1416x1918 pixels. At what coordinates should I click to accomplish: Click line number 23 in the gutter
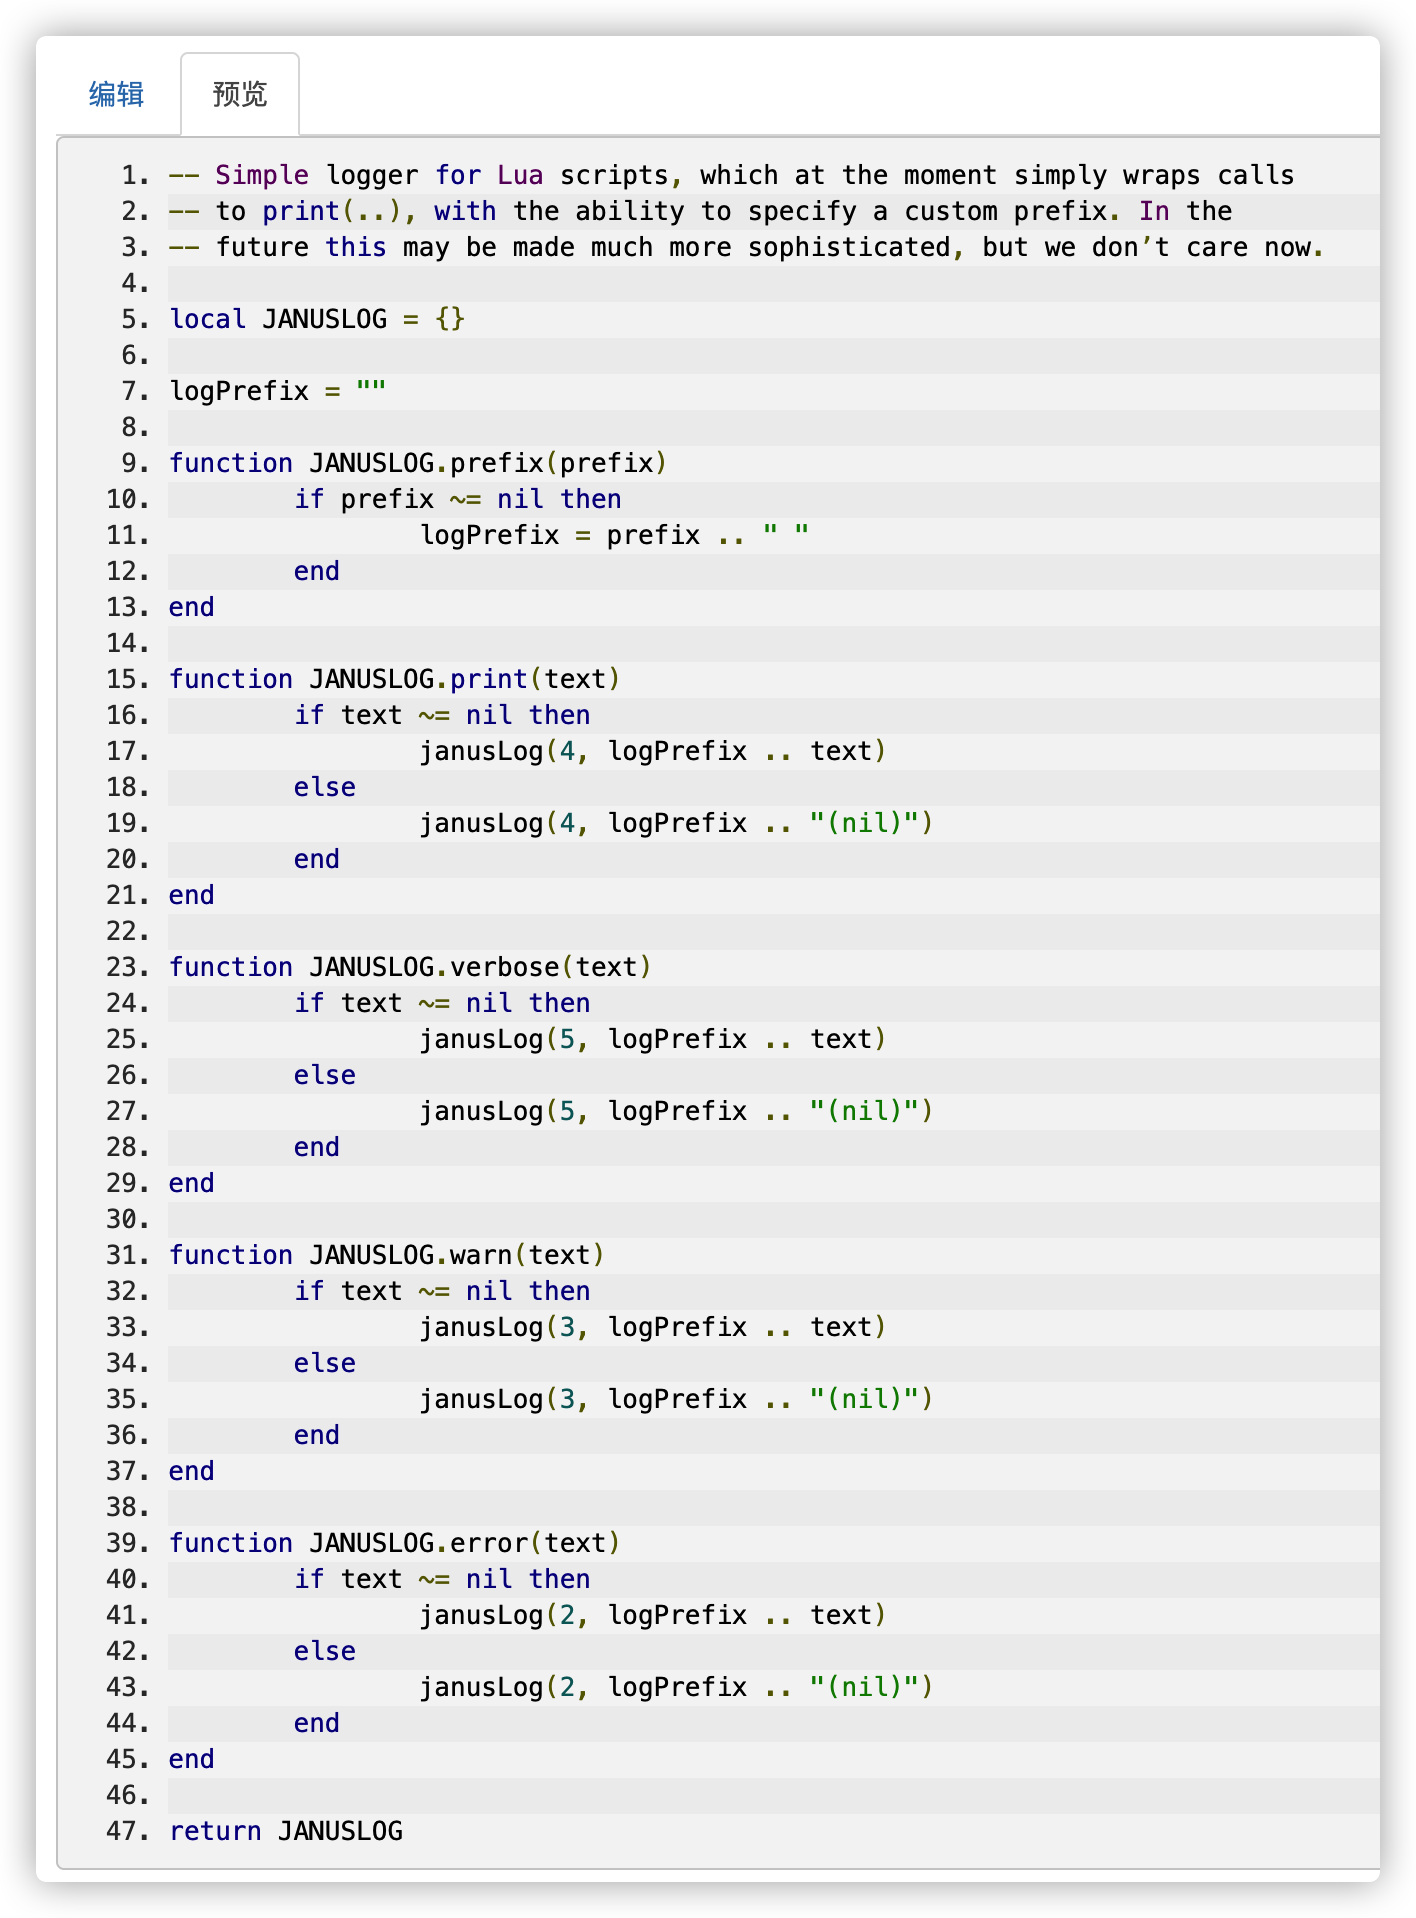click(128, 967)
